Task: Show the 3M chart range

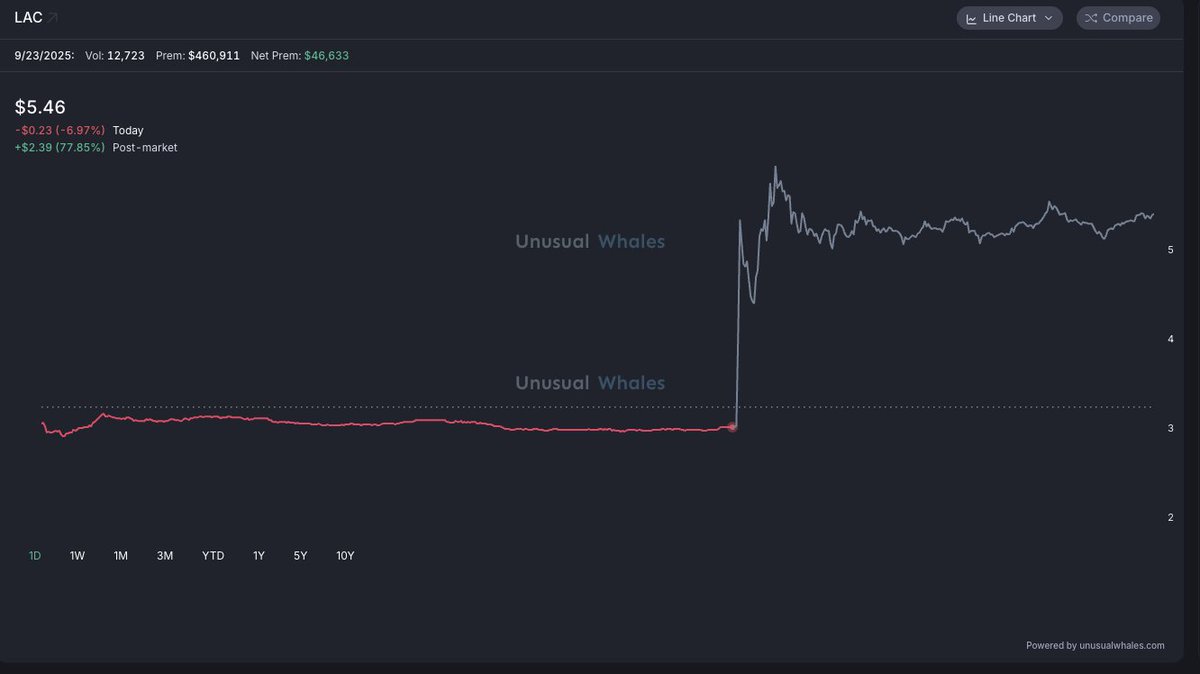Action: (x=165, y=556)
